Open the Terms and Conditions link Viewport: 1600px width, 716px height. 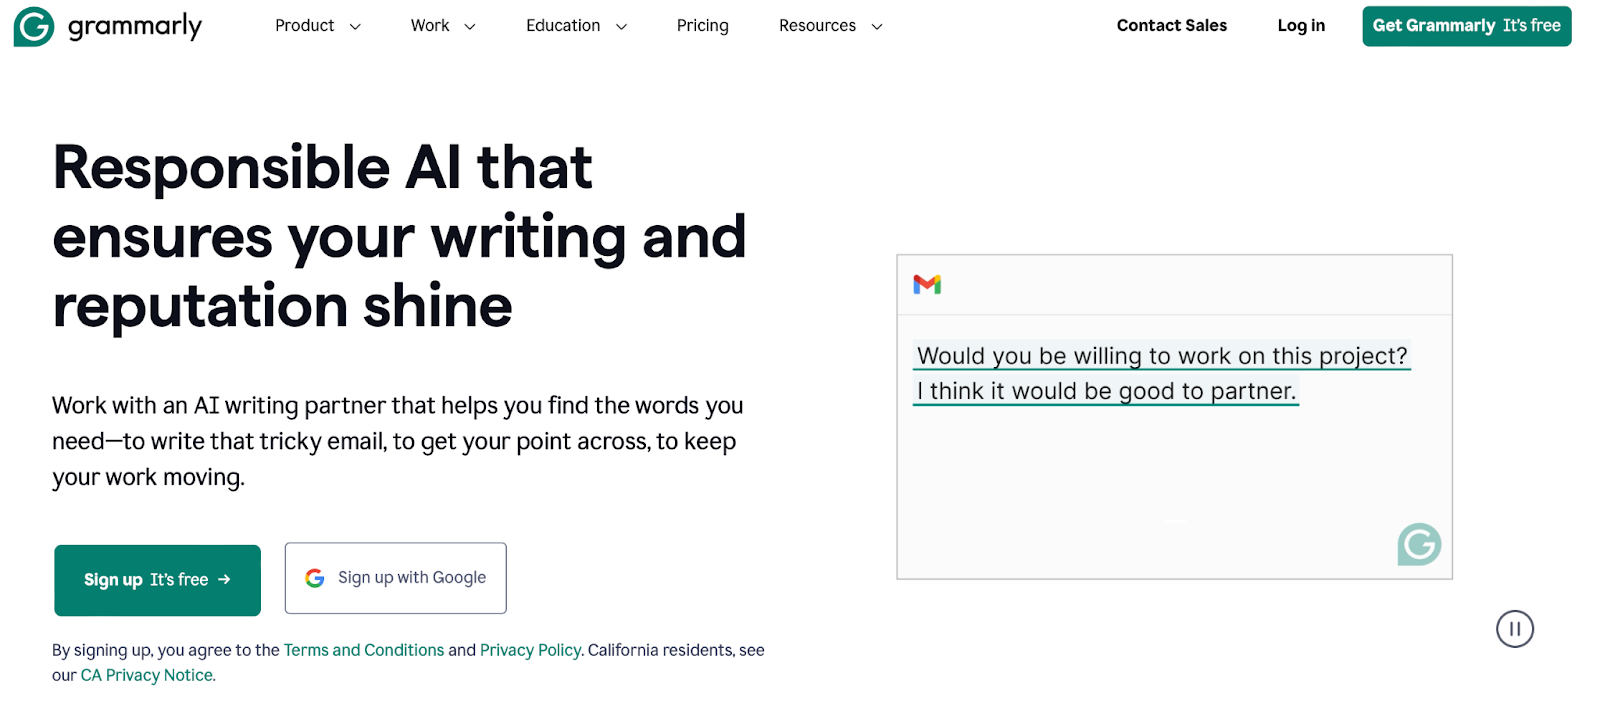tap(364, 650)
